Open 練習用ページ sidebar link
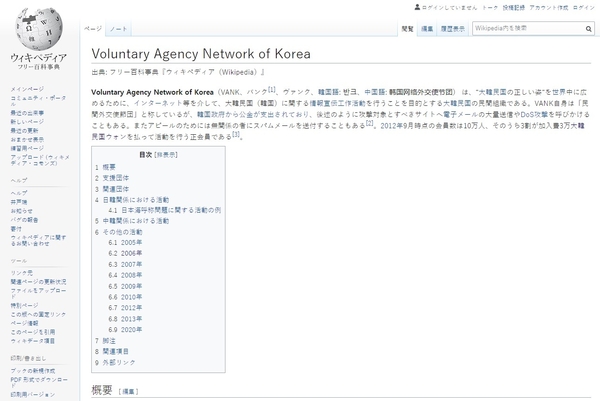 pos(27,148)
